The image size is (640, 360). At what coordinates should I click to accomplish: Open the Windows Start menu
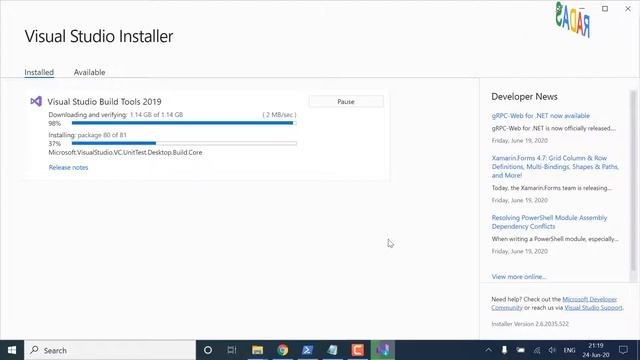coord(12,350)
